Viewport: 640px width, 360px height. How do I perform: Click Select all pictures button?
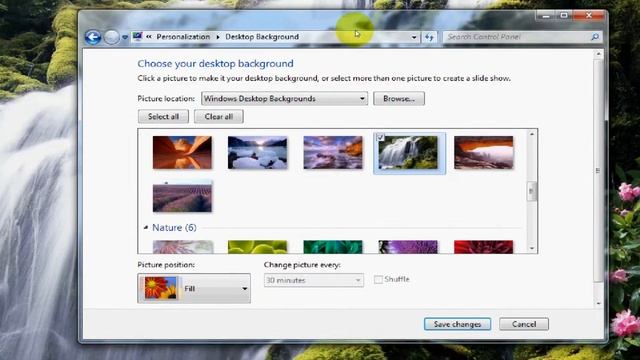click(163, 116)
